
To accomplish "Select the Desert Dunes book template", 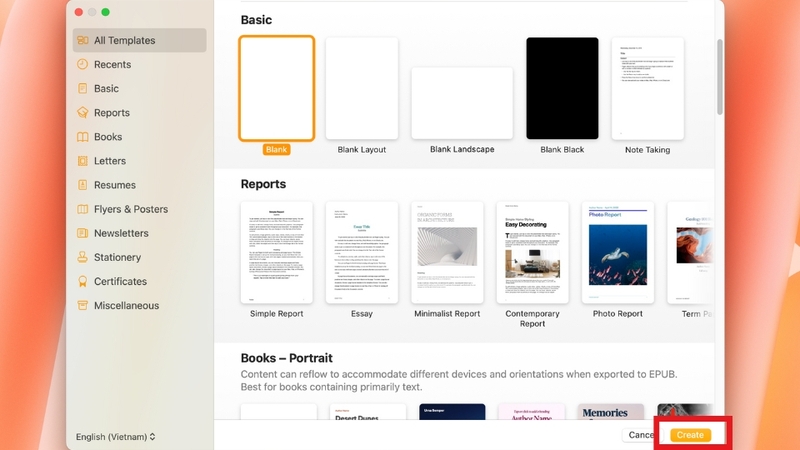I will click(368, 412).
